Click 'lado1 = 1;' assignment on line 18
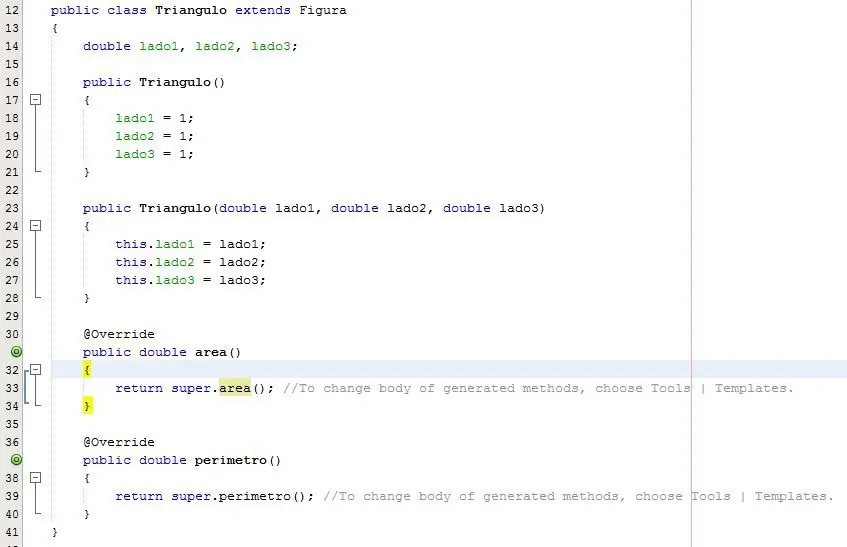This screenshot has height=547, width=847. pos(154,118)
